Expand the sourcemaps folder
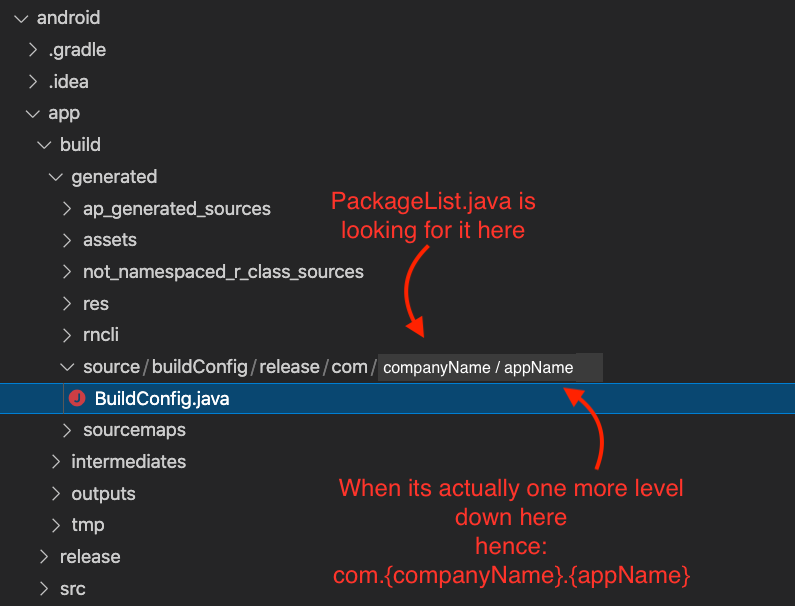 (134, 430)
